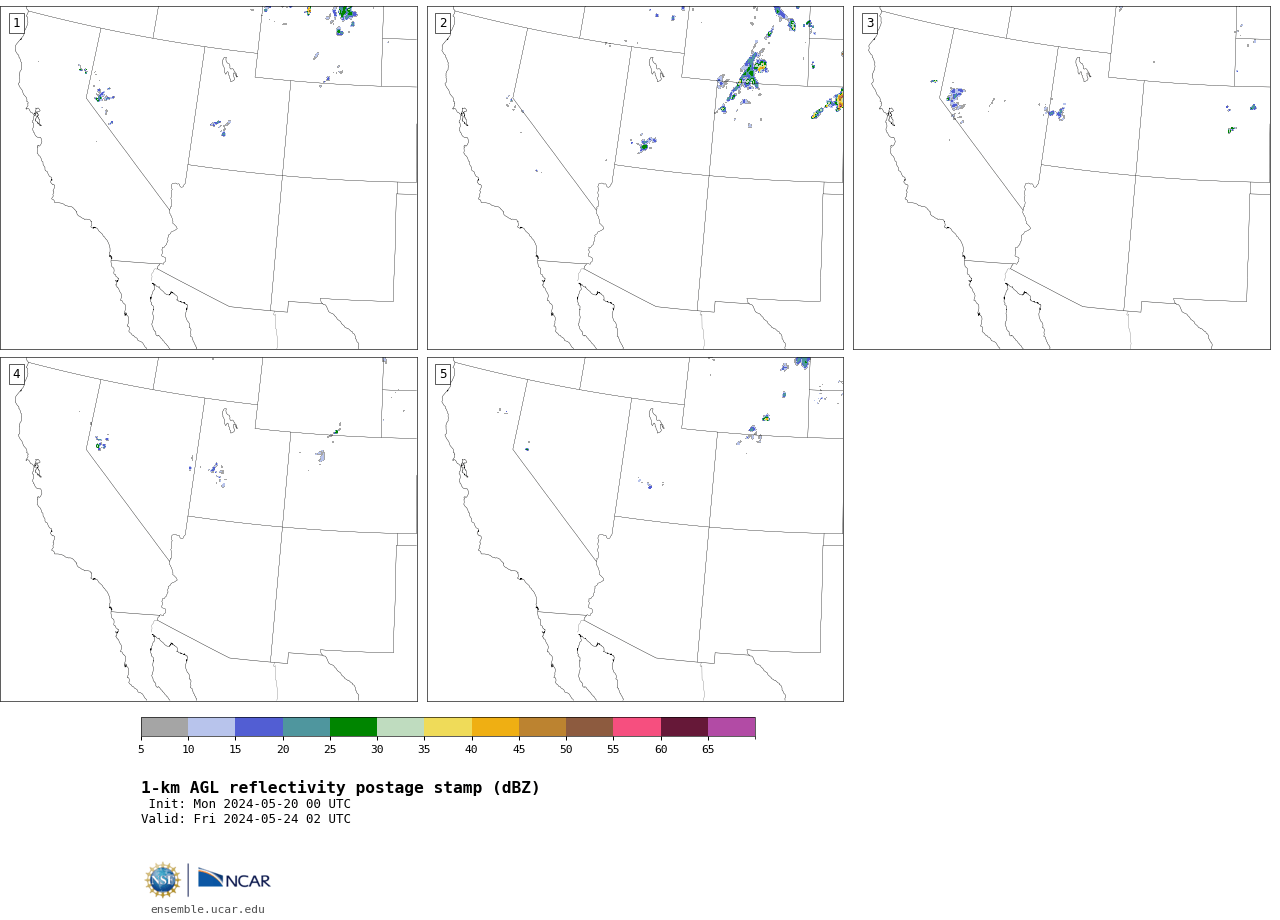The width and height of the screenshot is (1280, 920).
Task: Click the panel label number 1
Action: click(17, 23)
